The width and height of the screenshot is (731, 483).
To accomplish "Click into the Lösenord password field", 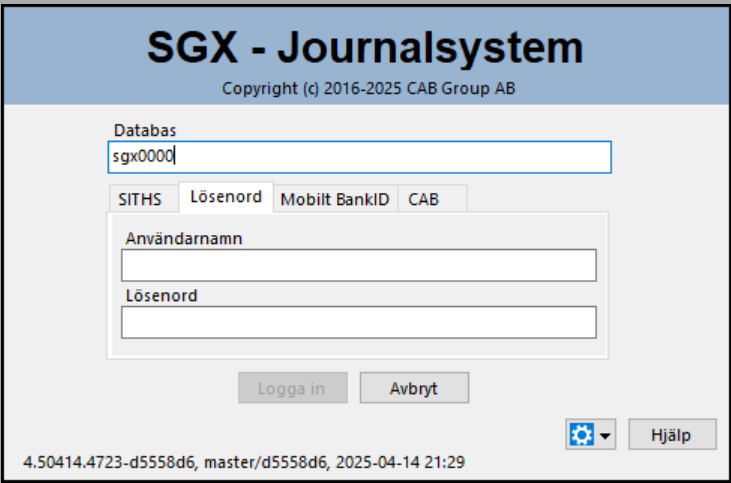I will coord(359,322).
